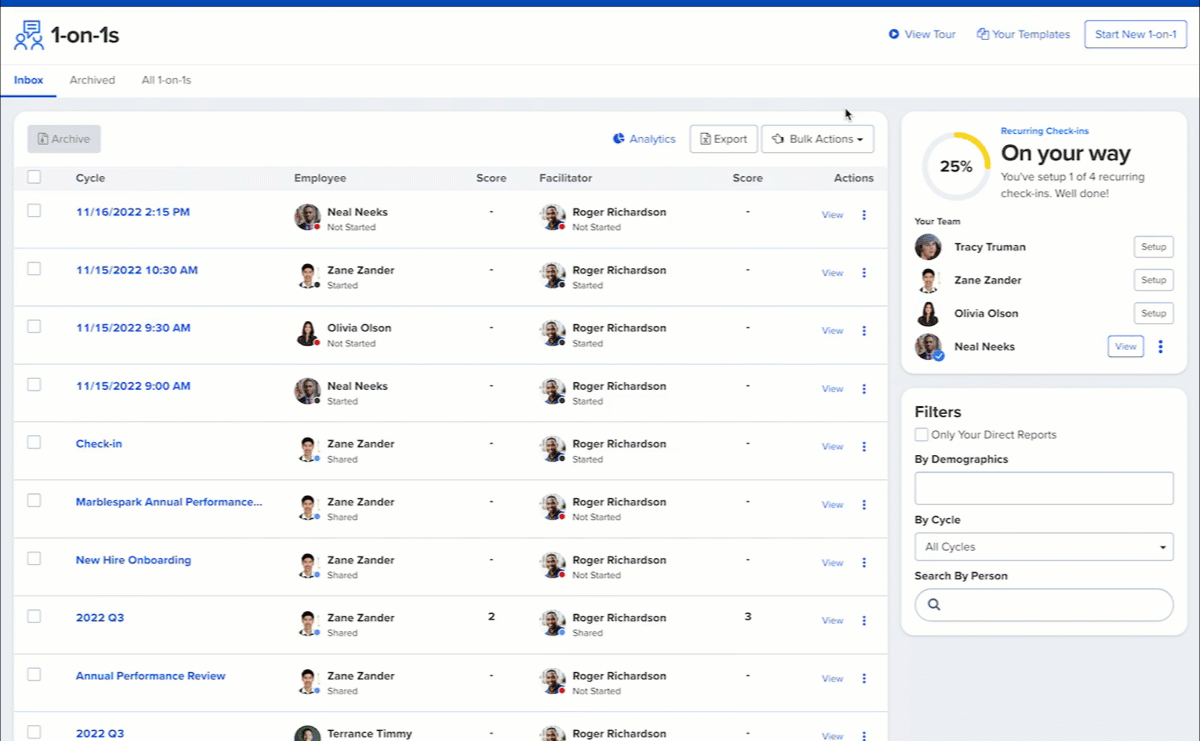Click the Start New 1-on-1 button
This screenshot has width=1200, height=741.
point(1135,34)
